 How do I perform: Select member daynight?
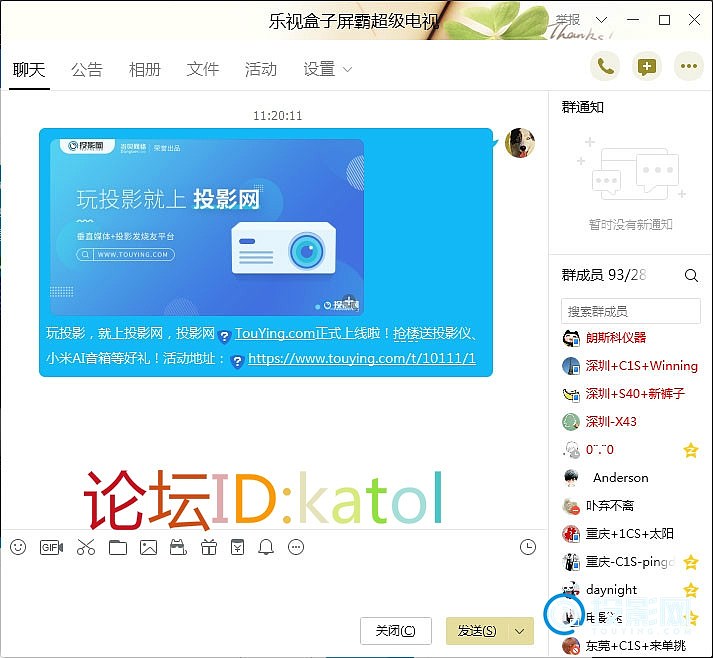click(631, 590)
